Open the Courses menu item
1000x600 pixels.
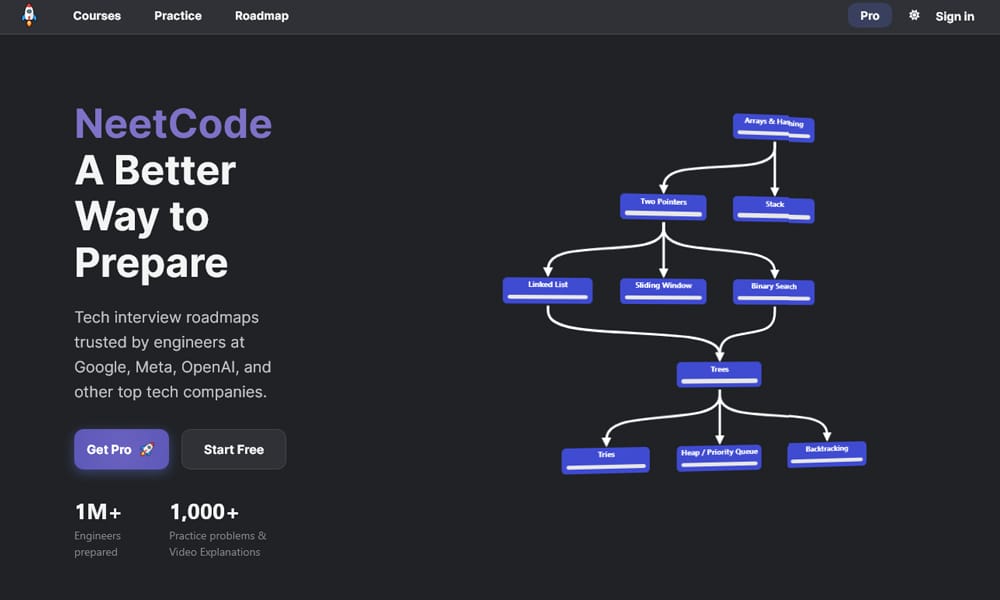(97, 16)
